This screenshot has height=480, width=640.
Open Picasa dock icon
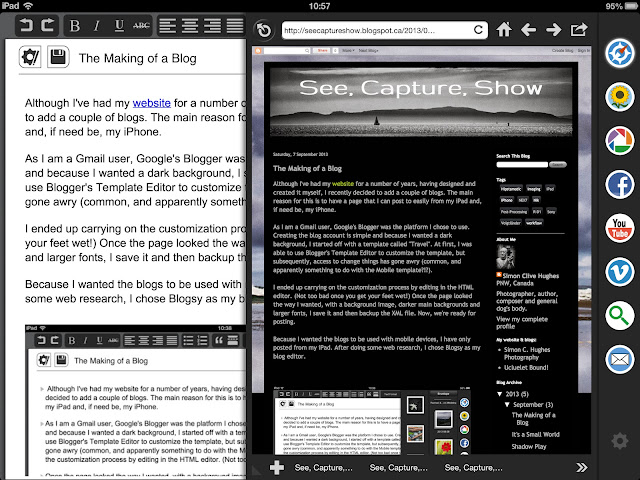click(620, 141)
